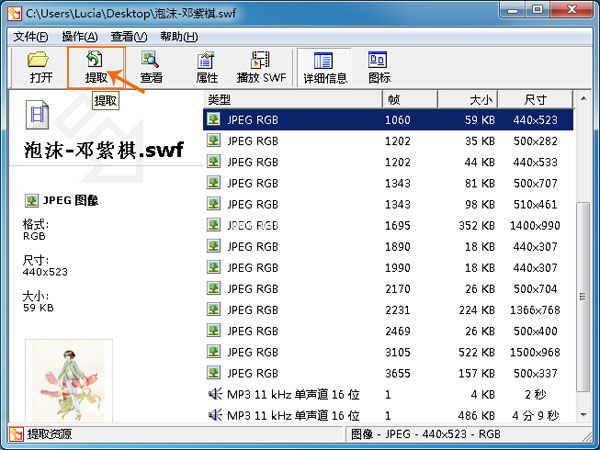The width and height of the screenshot is (600, 450).
Task: Click the 2 秒 duration cell
Action: (x=535, y=394)
